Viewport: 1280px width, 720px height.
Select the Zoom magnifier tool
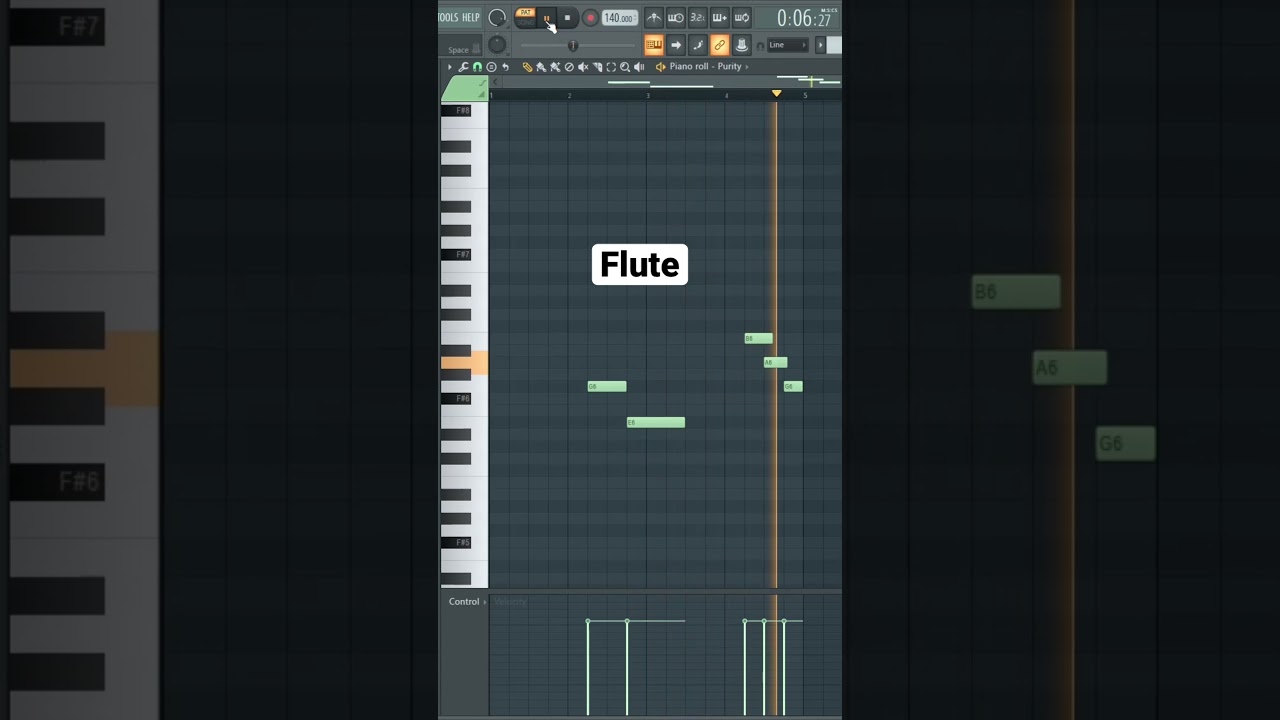click(x=625, y=67)
